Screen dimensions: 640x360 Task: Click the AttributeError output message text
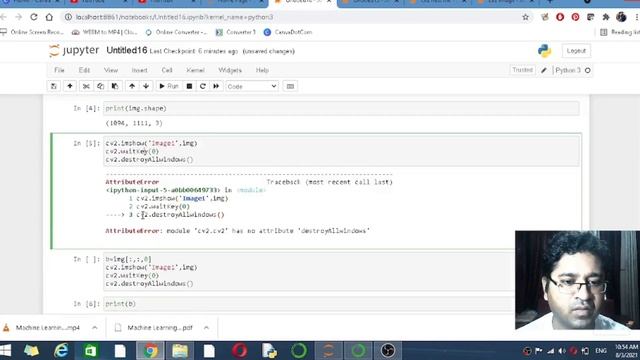(x=238, y=231)
